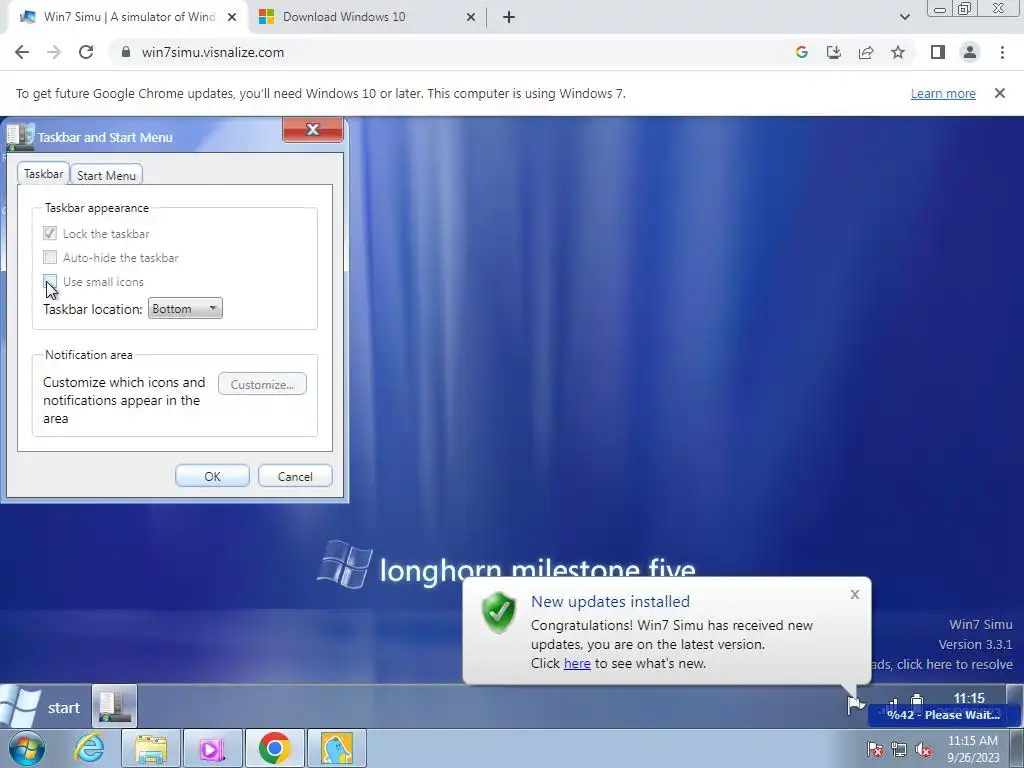The image size is (1024, 768).
Task: Open a new browser tab
Action: (x=509, y=18)
